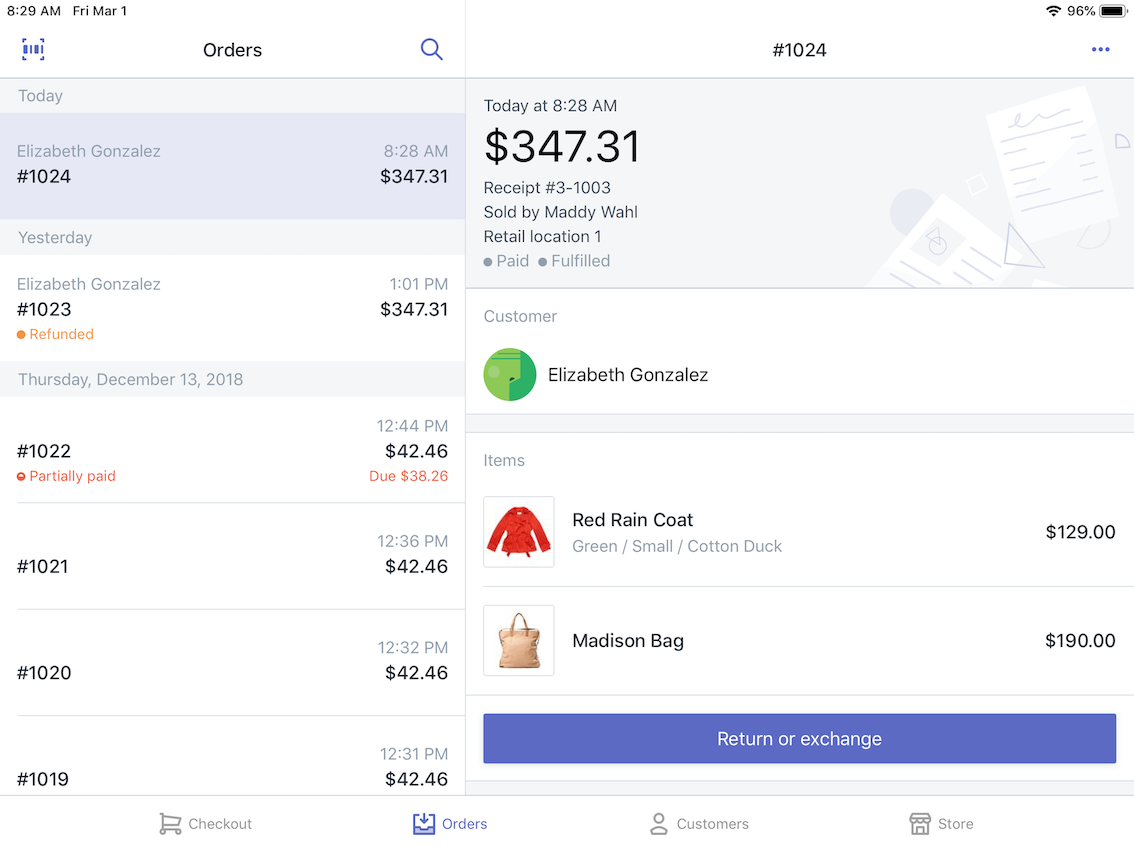Check Wi-Fi status icon in status bar
The image size is (1134, 851).
[1053, 11]
